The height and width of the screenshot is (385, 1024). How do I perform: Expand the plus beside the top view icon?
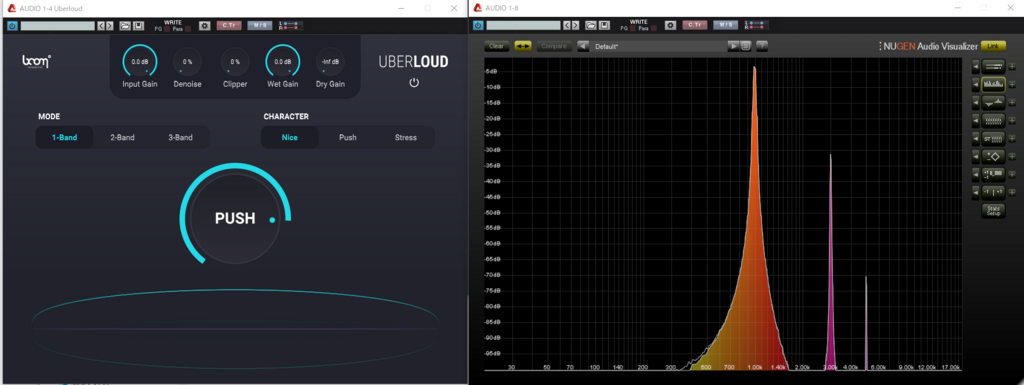[1012, 67]
